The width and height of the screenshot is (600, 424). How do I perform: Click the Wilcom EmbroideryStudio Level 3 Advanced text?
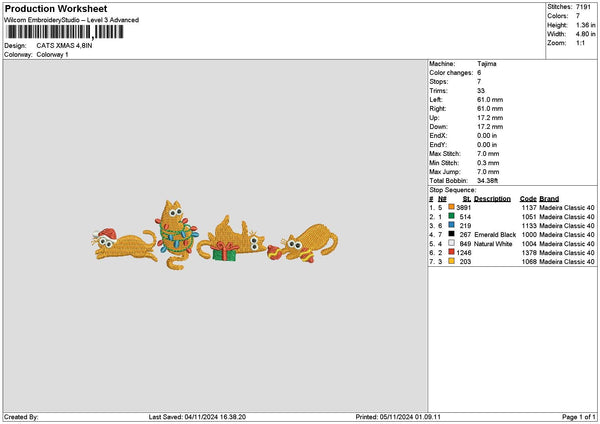(72, 20)
